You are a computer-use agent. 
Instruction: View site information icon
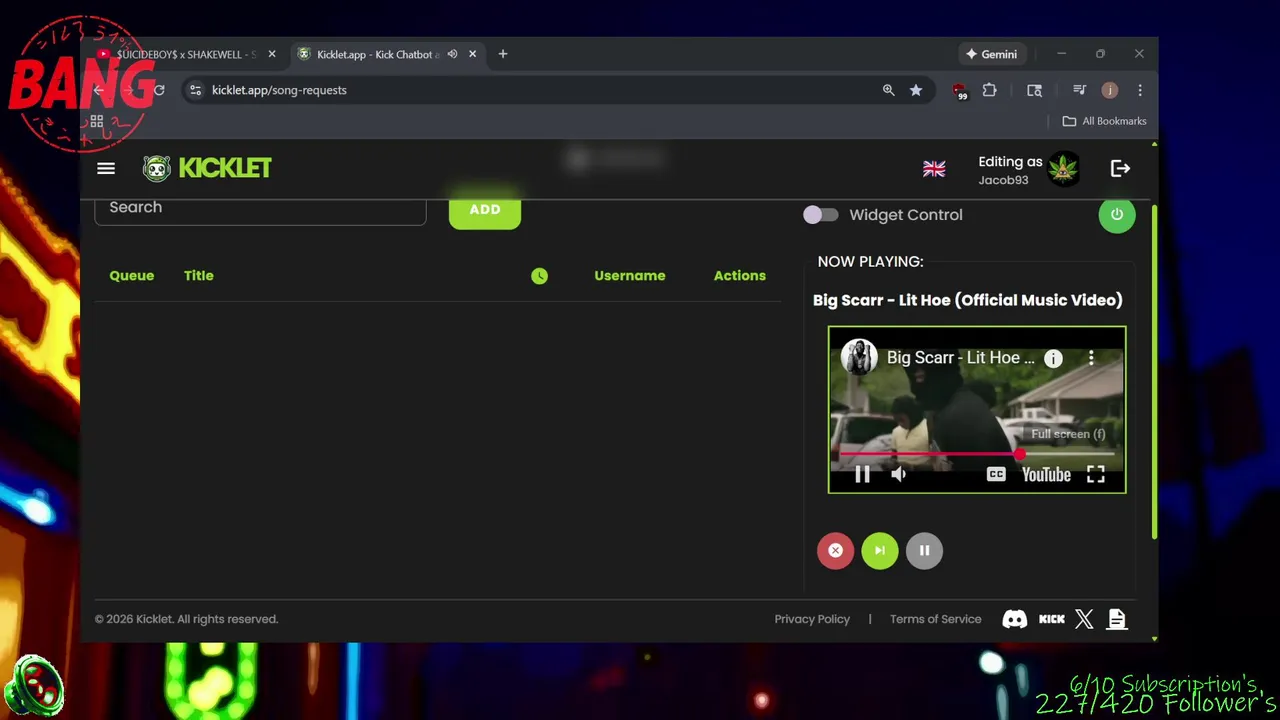pyautogui.click(x=196, y=90)
